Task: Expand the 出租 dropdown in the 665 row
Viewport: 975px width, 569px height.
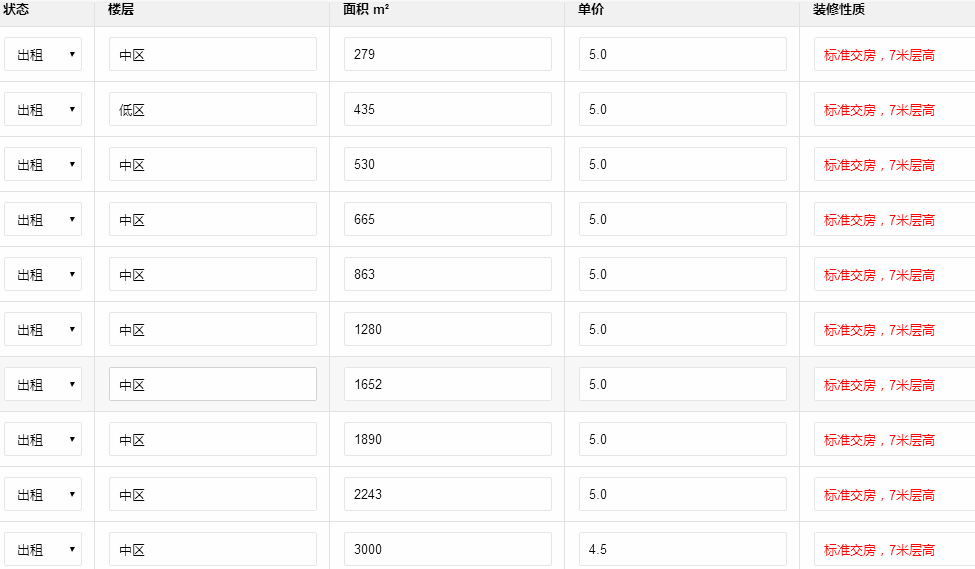Action: click(x=43, y=220)
